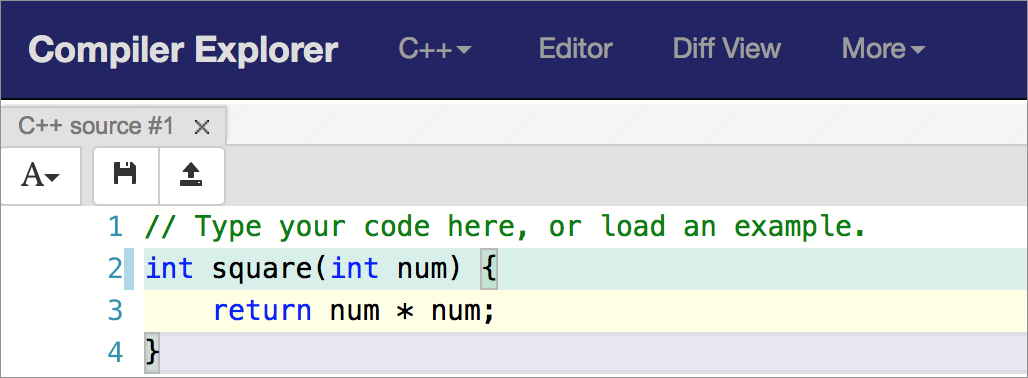Image resolution: width=1028 pixels, height=378 pixels.
Task: Click the save (floppy disk) icon
Action: (x=125, y=176)
